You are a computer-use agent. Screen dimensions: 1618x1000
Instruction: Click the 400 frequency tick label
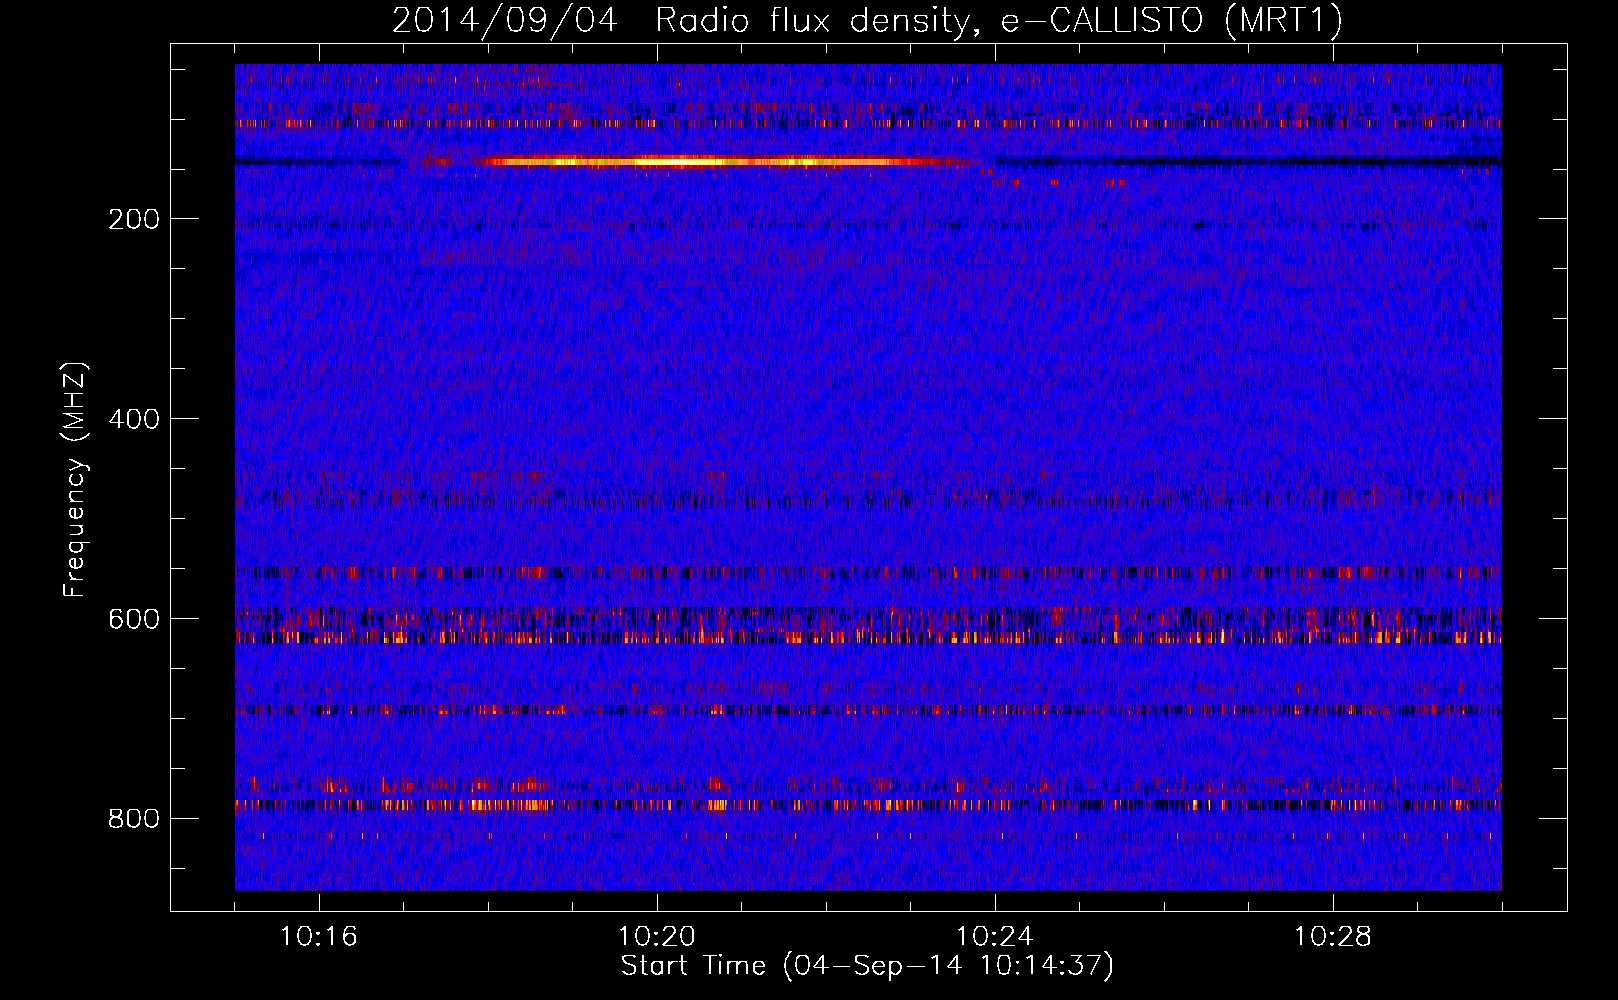[x=134, y=419]
